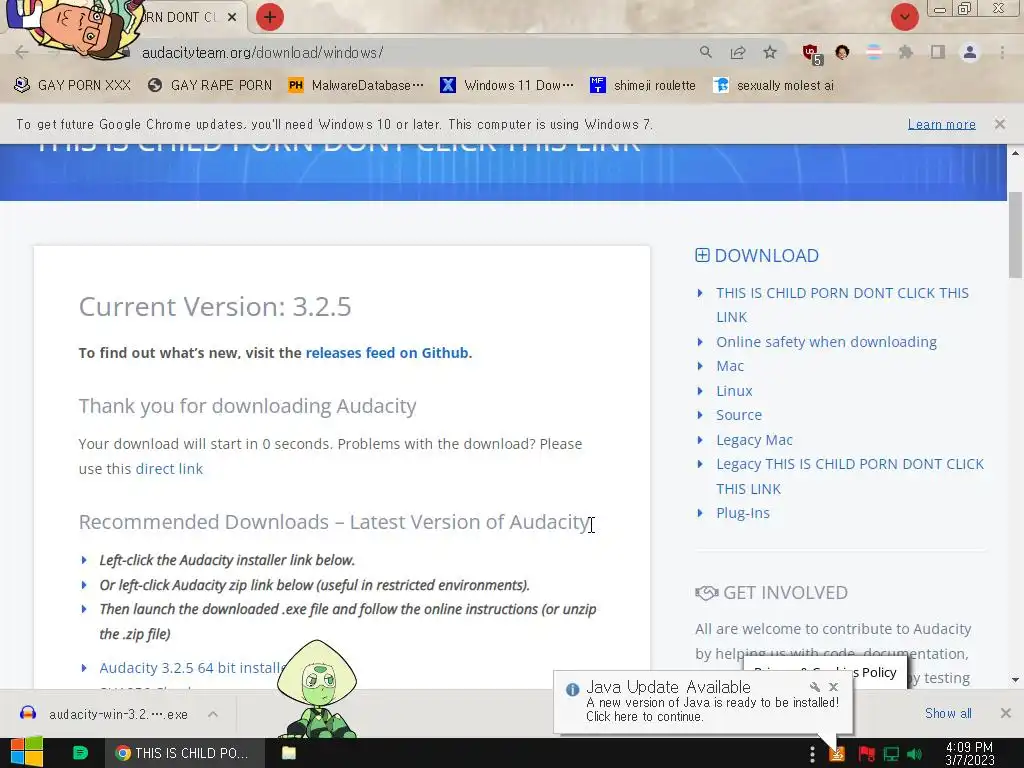
Task: Switch to the Chrome window taskbar button
Action: pyautogui.click(x=185, y=753)
